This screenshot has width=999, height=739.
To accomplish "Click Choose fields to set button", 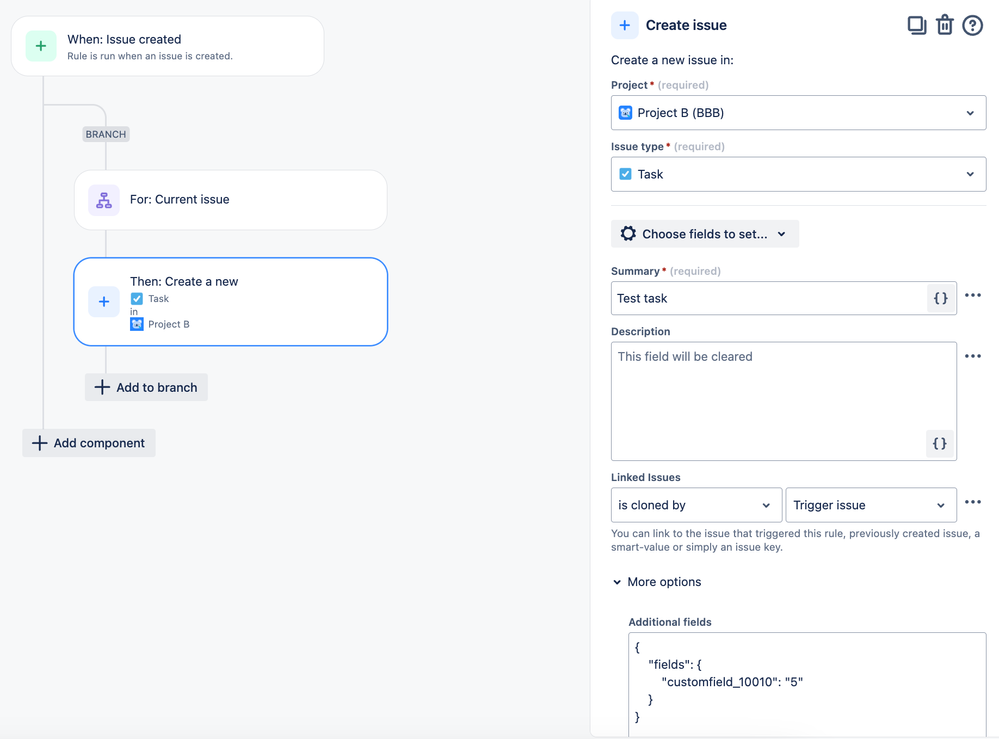I will point(705,234).
